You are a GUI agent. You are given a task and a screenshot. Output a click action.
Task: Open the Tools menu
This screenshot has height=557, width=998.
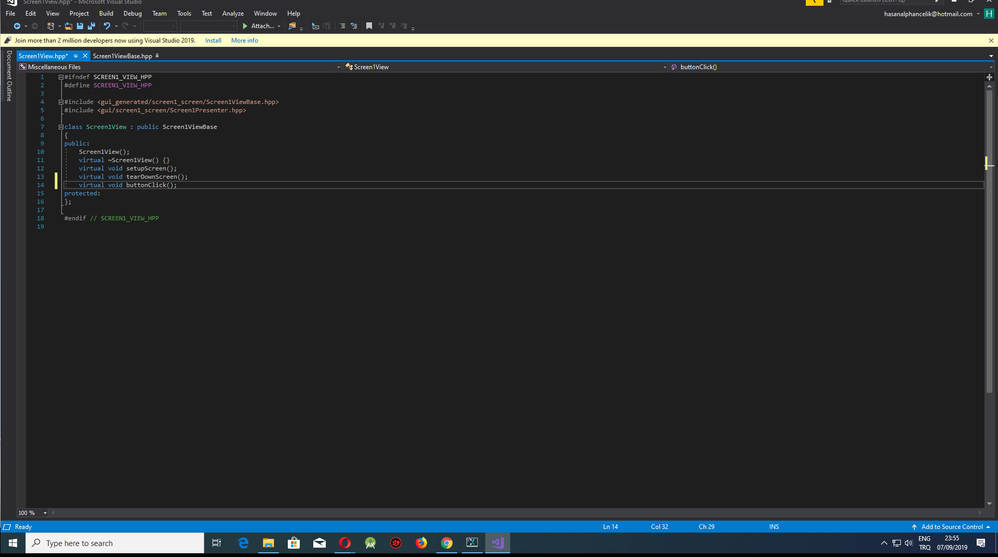[x=184, y=13]
